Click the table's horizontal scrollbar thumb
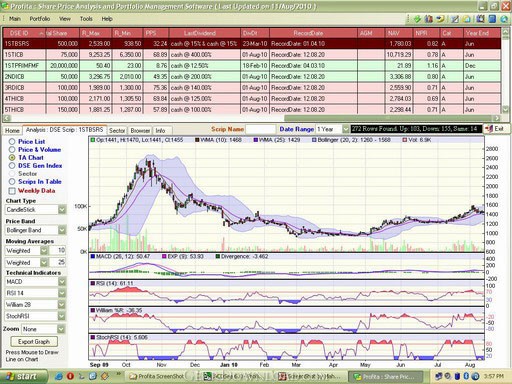512x384 pixels. pos(388,118)
